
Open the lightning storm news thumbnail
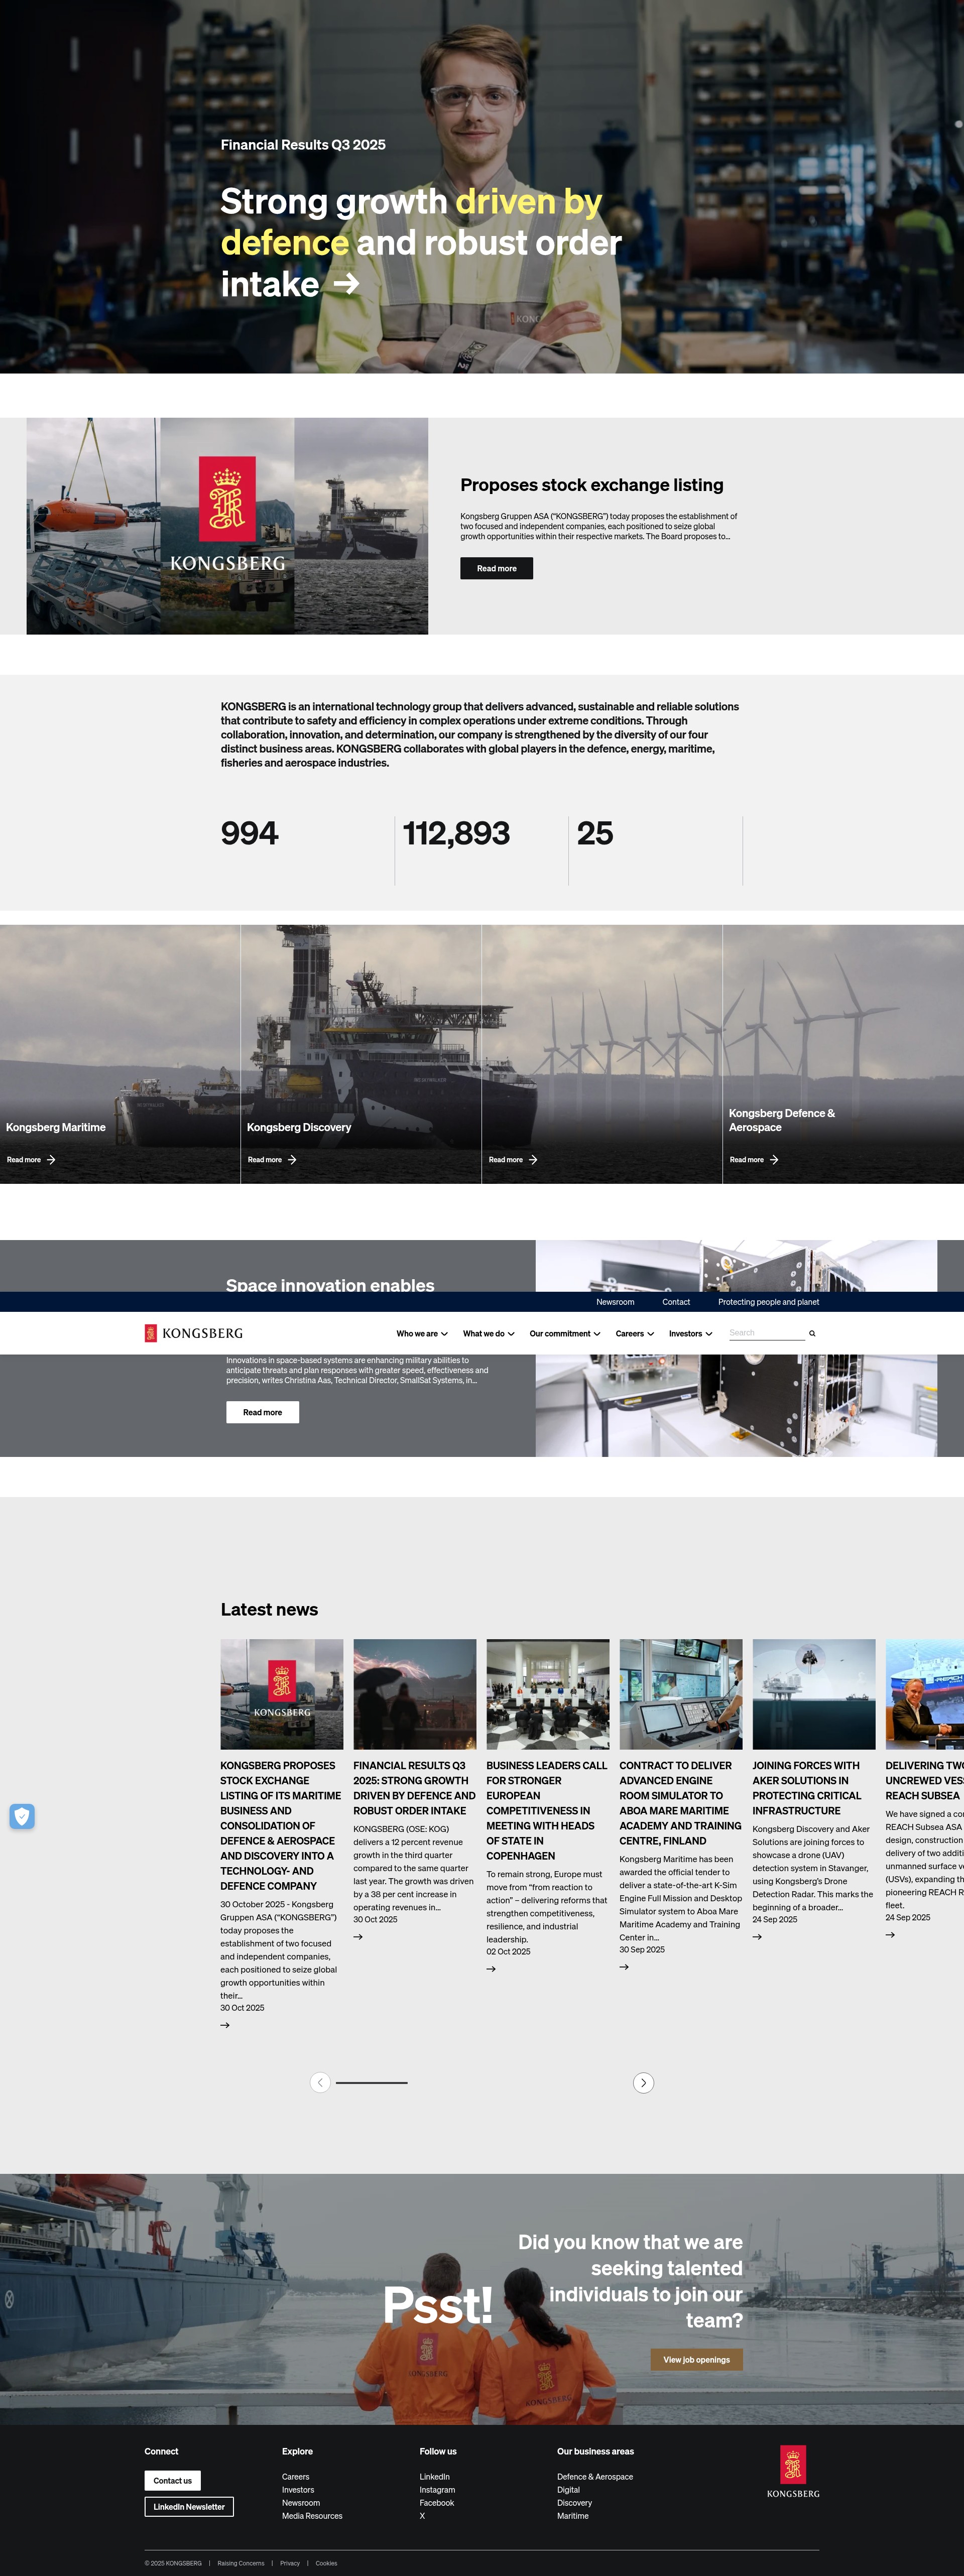[415, 1694]
